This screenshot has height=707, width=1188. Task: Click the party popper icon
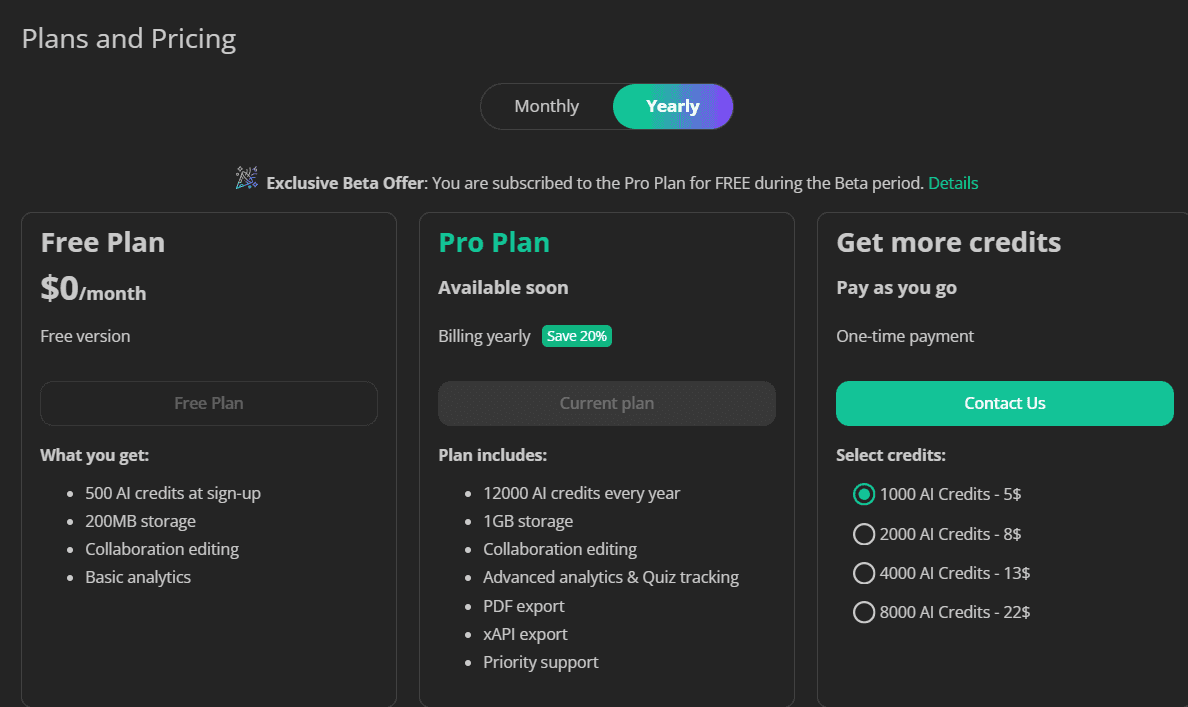pyautogui.click(x=246, y=178)
